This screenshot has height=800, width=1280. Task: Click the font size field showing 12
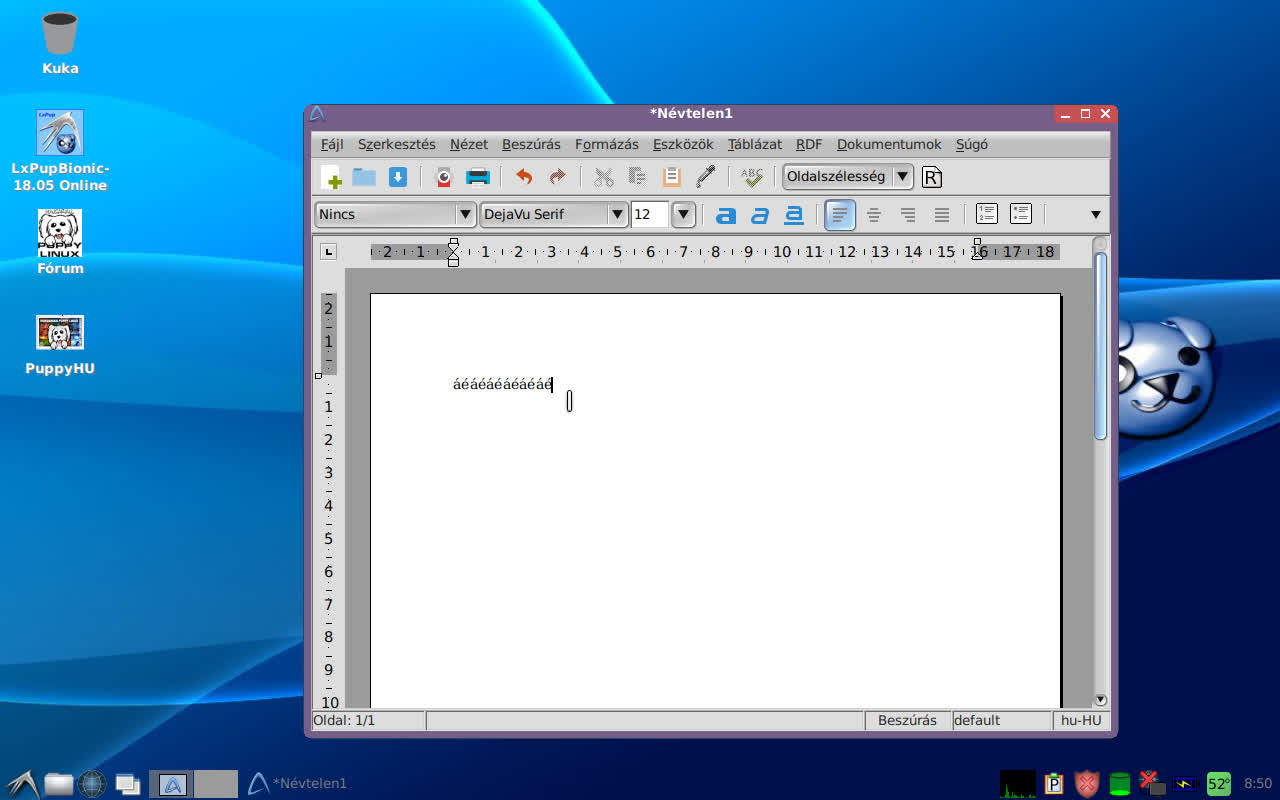pos(650,214)
